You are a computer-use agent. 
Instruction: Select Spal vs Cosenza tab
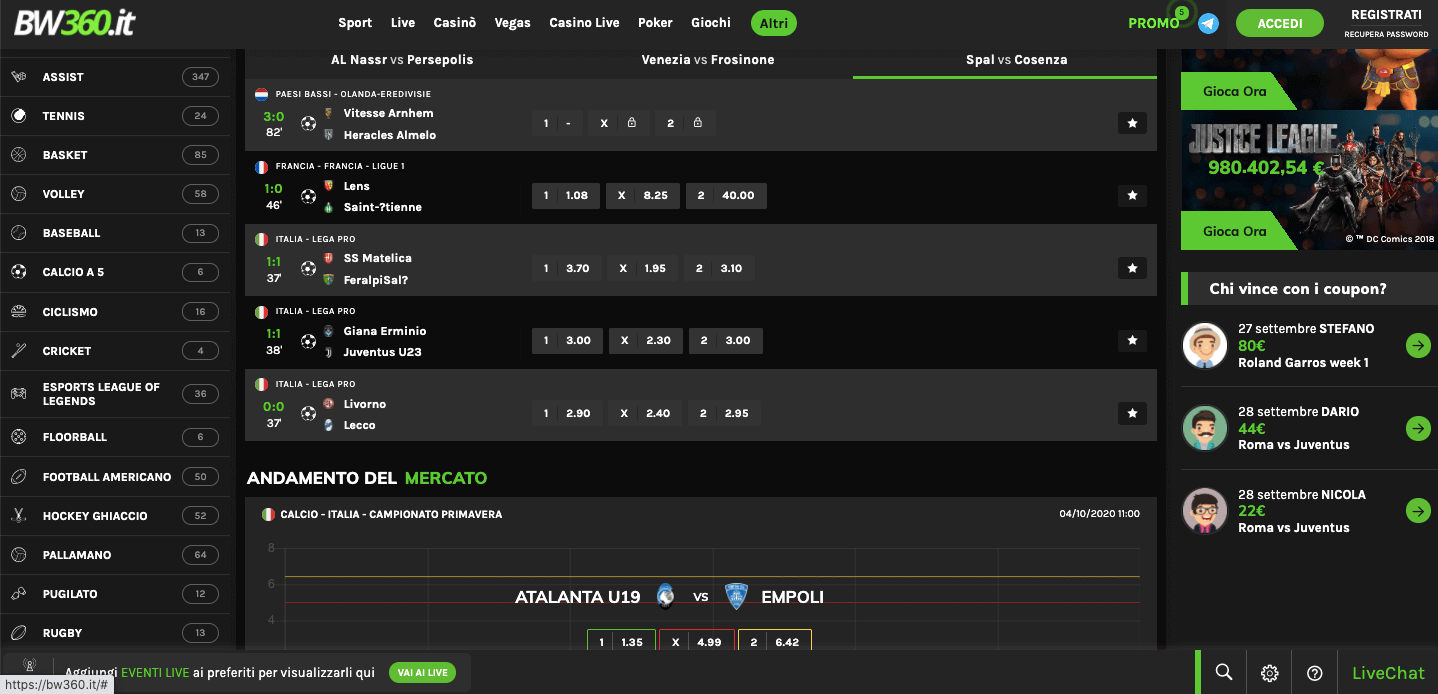click(x=1016, y=60)
